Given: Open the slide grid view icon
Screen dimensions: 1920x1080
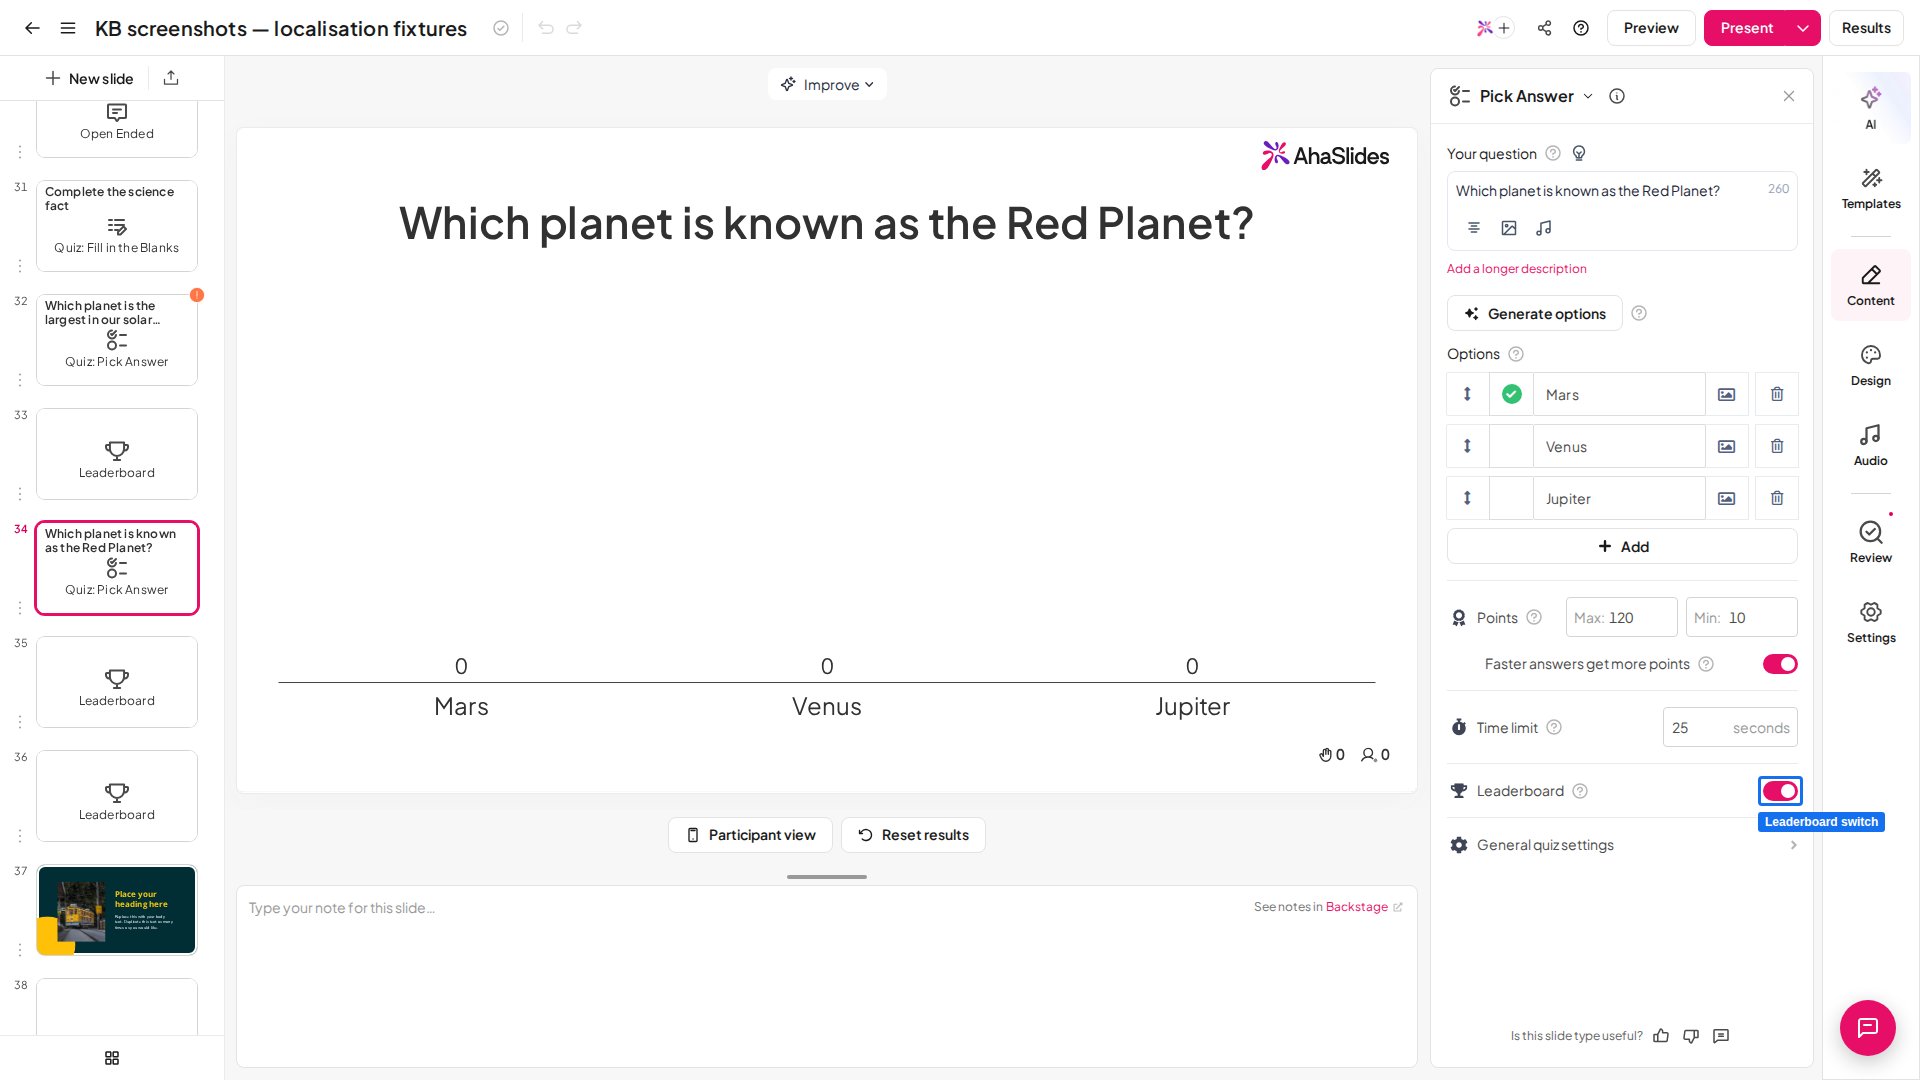Looking at the screenshot, I should [x=112, y=1058].
